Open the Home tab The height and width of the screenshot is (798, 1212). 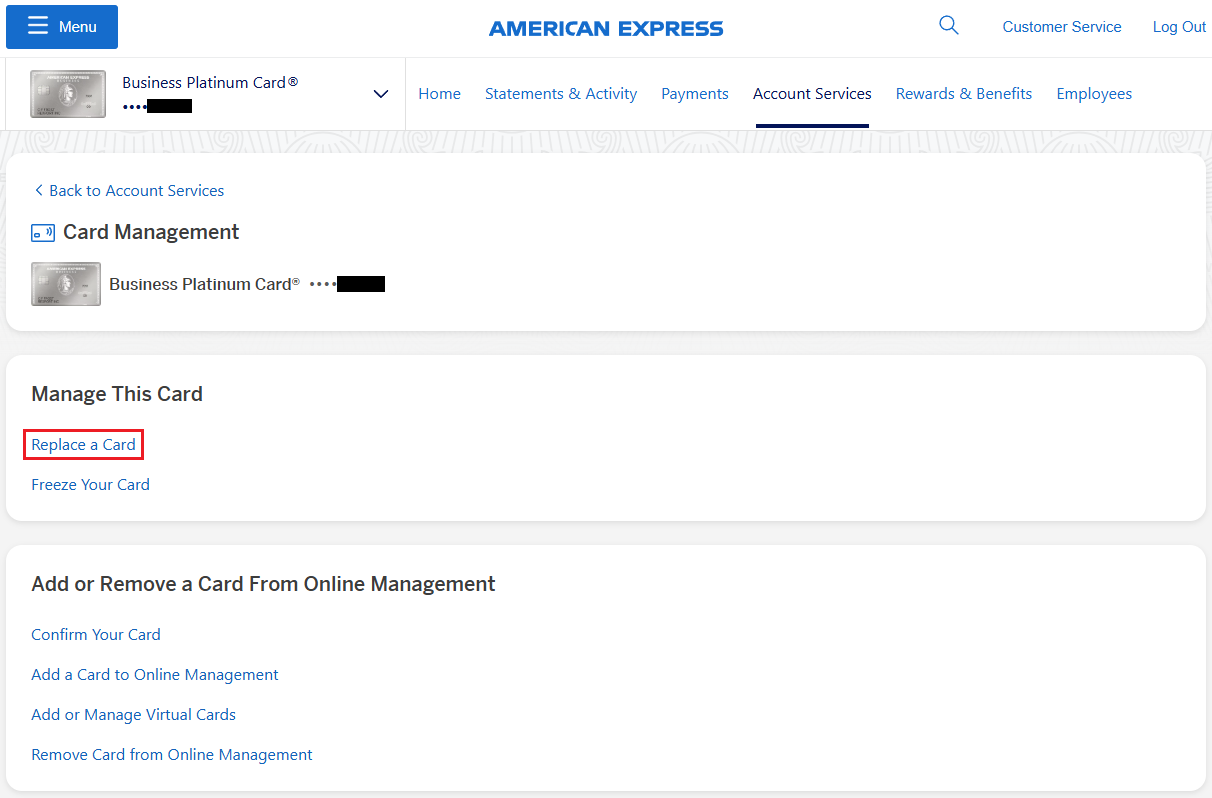[439, 94]
